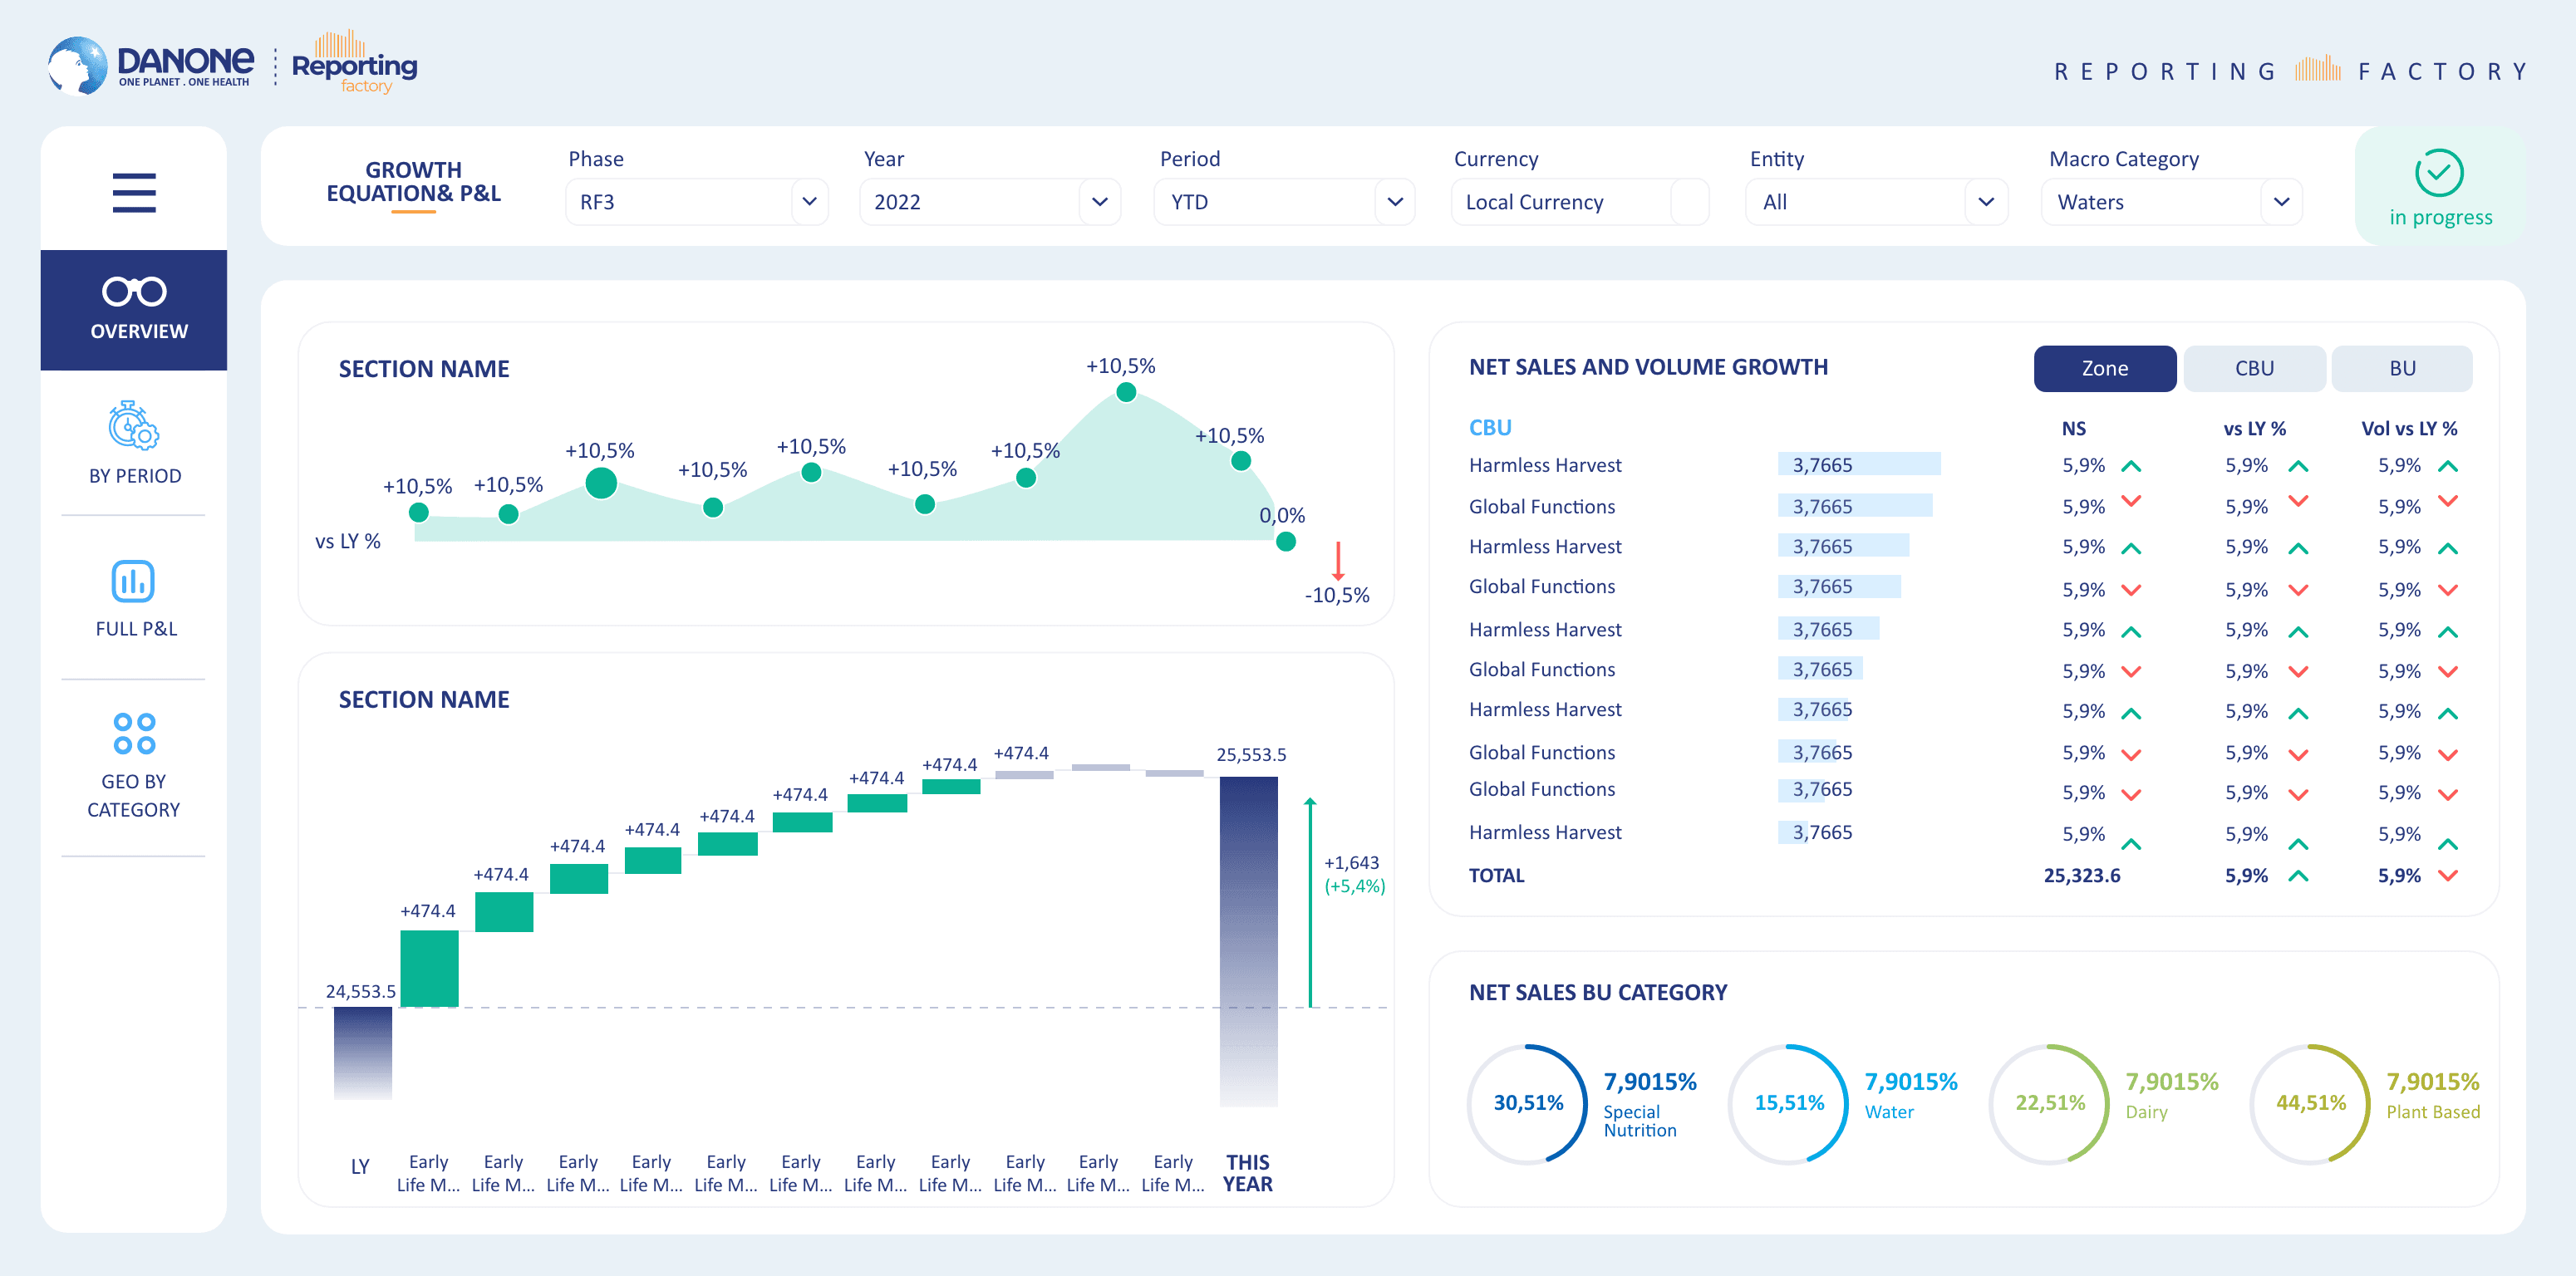The height and width of the screenshot is (1276, 2576).
Task: Click the OVERVIEW menu label
Action: [139, 331]
